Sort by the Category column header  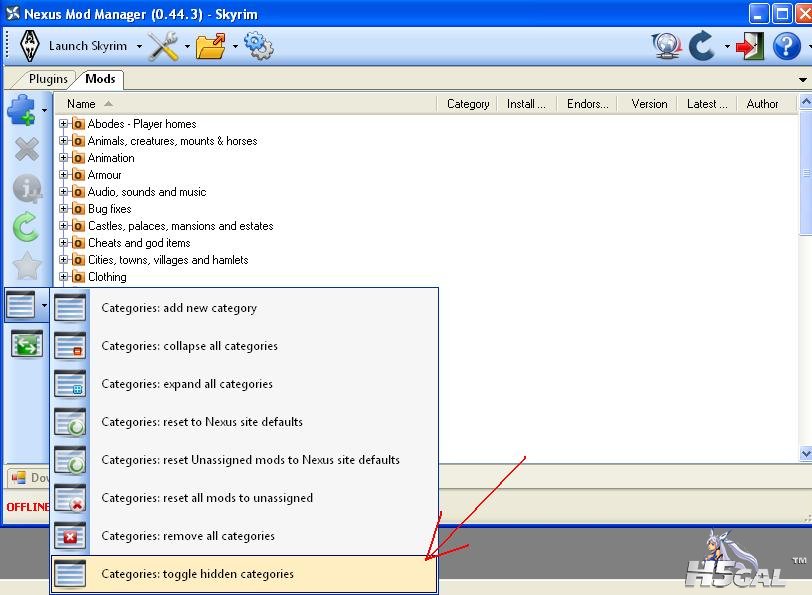click(468, 104)
